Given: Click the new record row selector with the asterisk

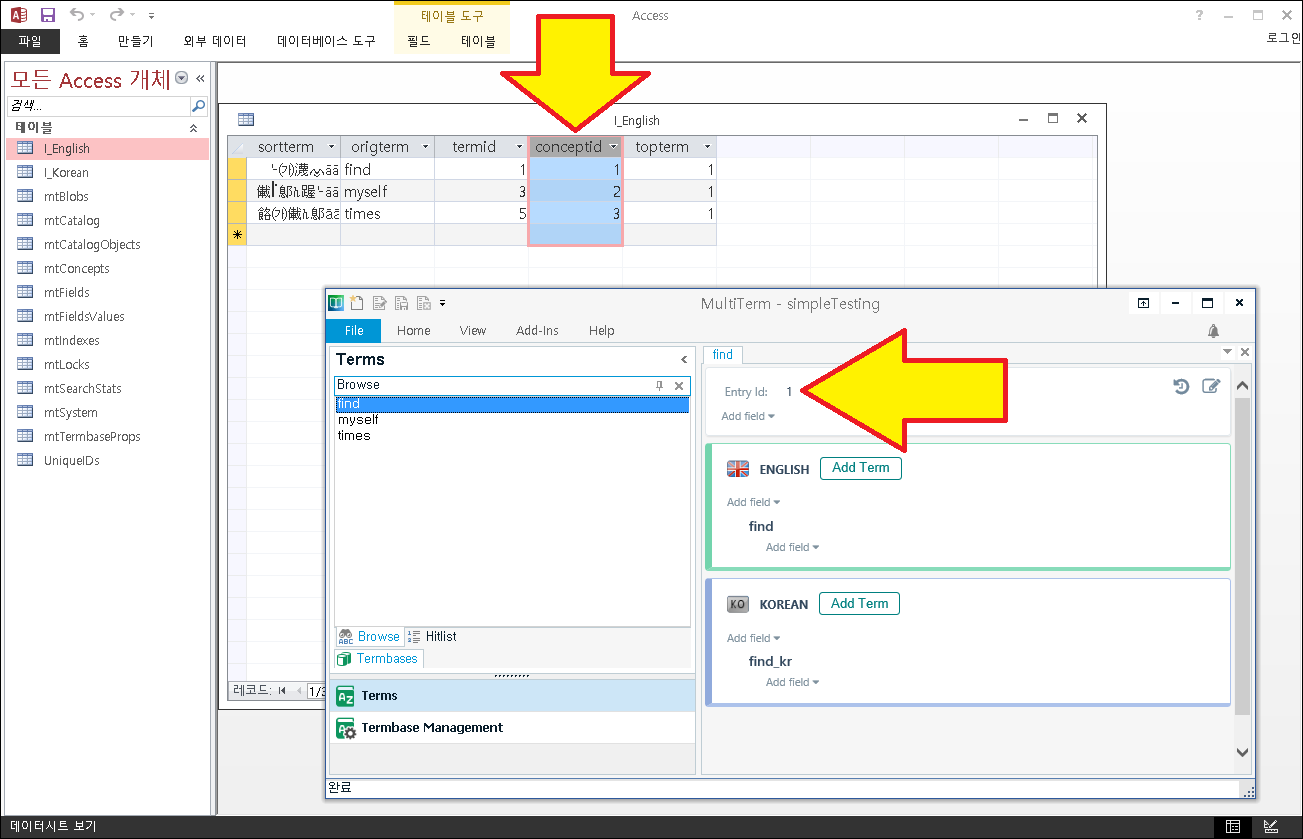Looking at the screenshot, I should click(237, 235).
